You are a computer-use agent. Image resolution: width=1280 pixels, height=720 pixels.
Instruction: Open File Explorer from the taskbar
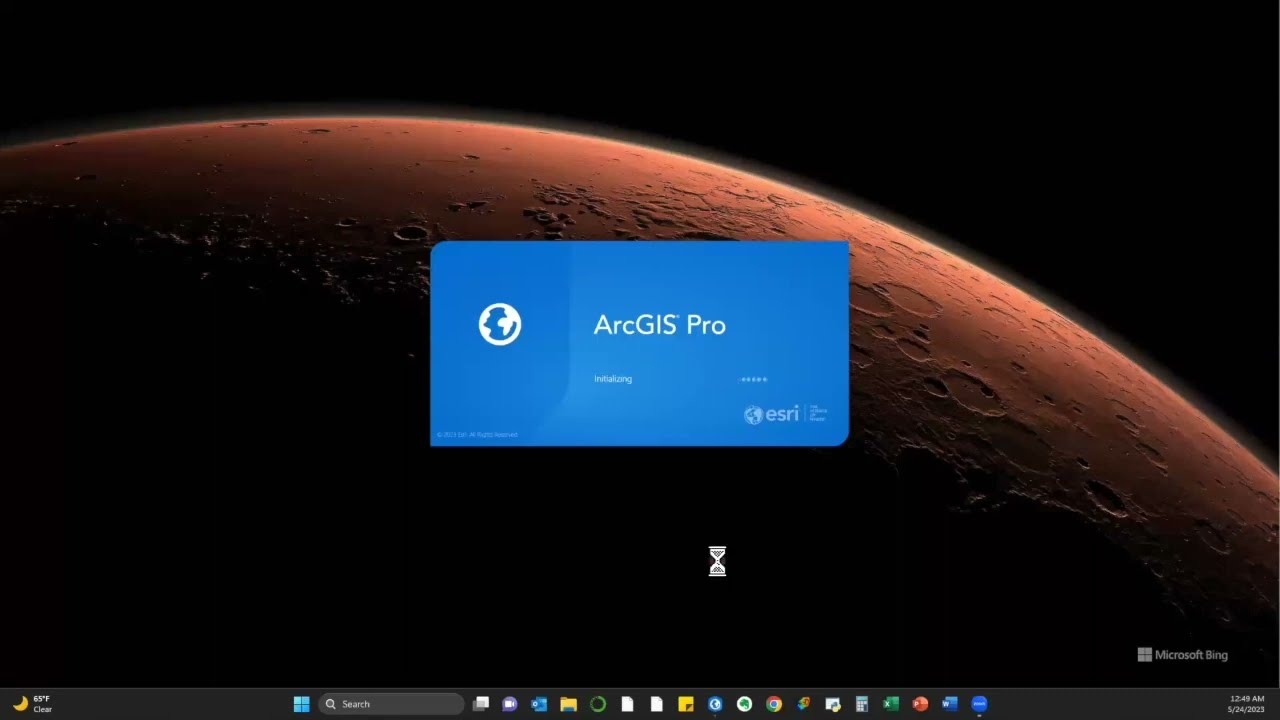coord(568,704)
